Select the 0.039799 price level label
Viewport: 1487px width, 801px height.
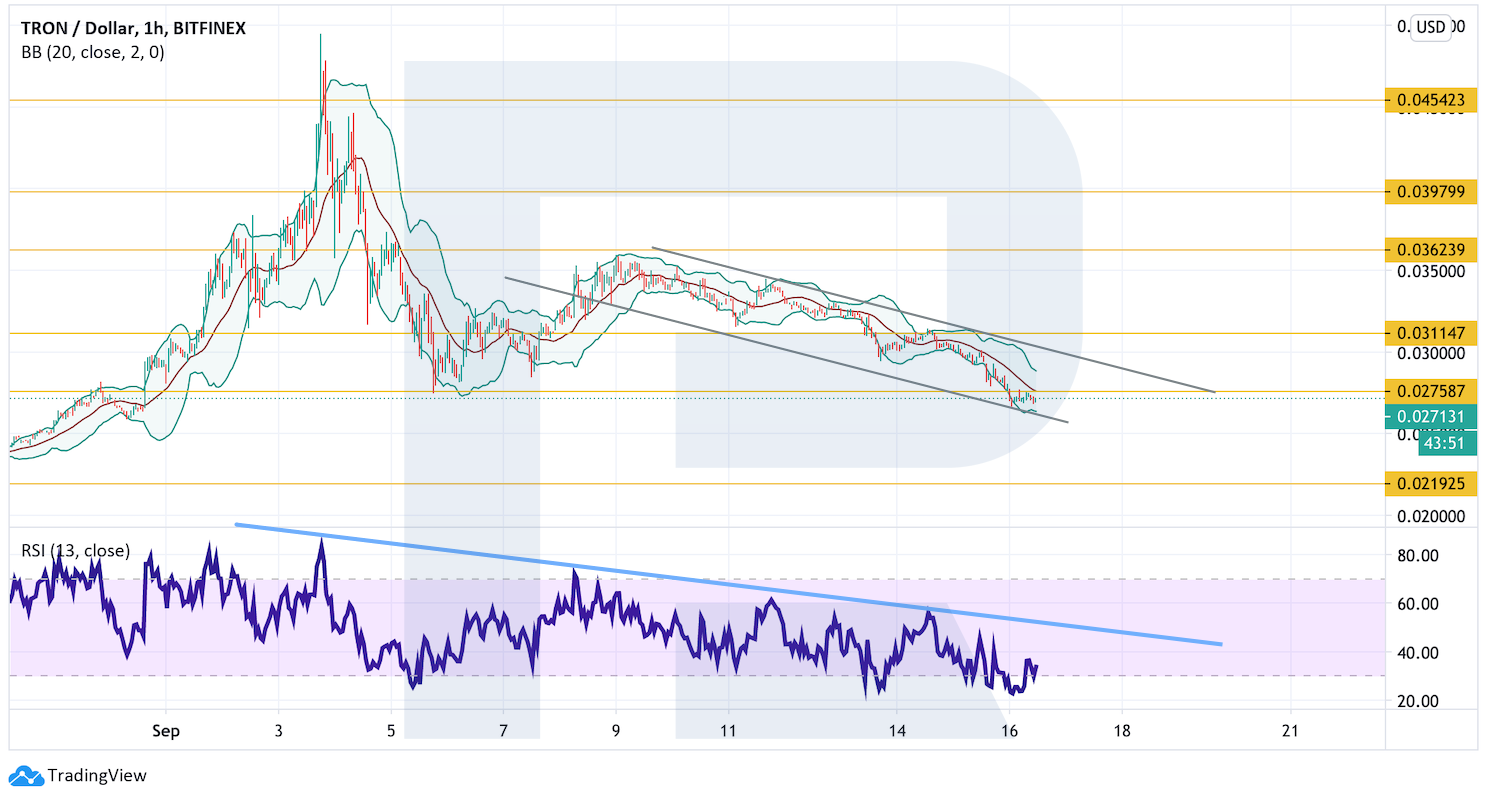(x=1430, y=191)
